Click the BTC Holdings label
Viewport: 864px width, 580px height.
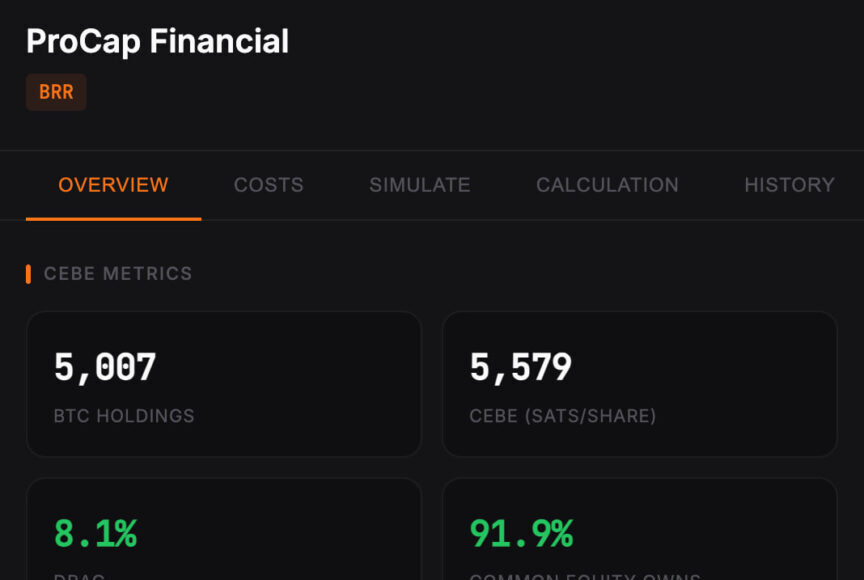pyautogui.click(x=124, y=416)
